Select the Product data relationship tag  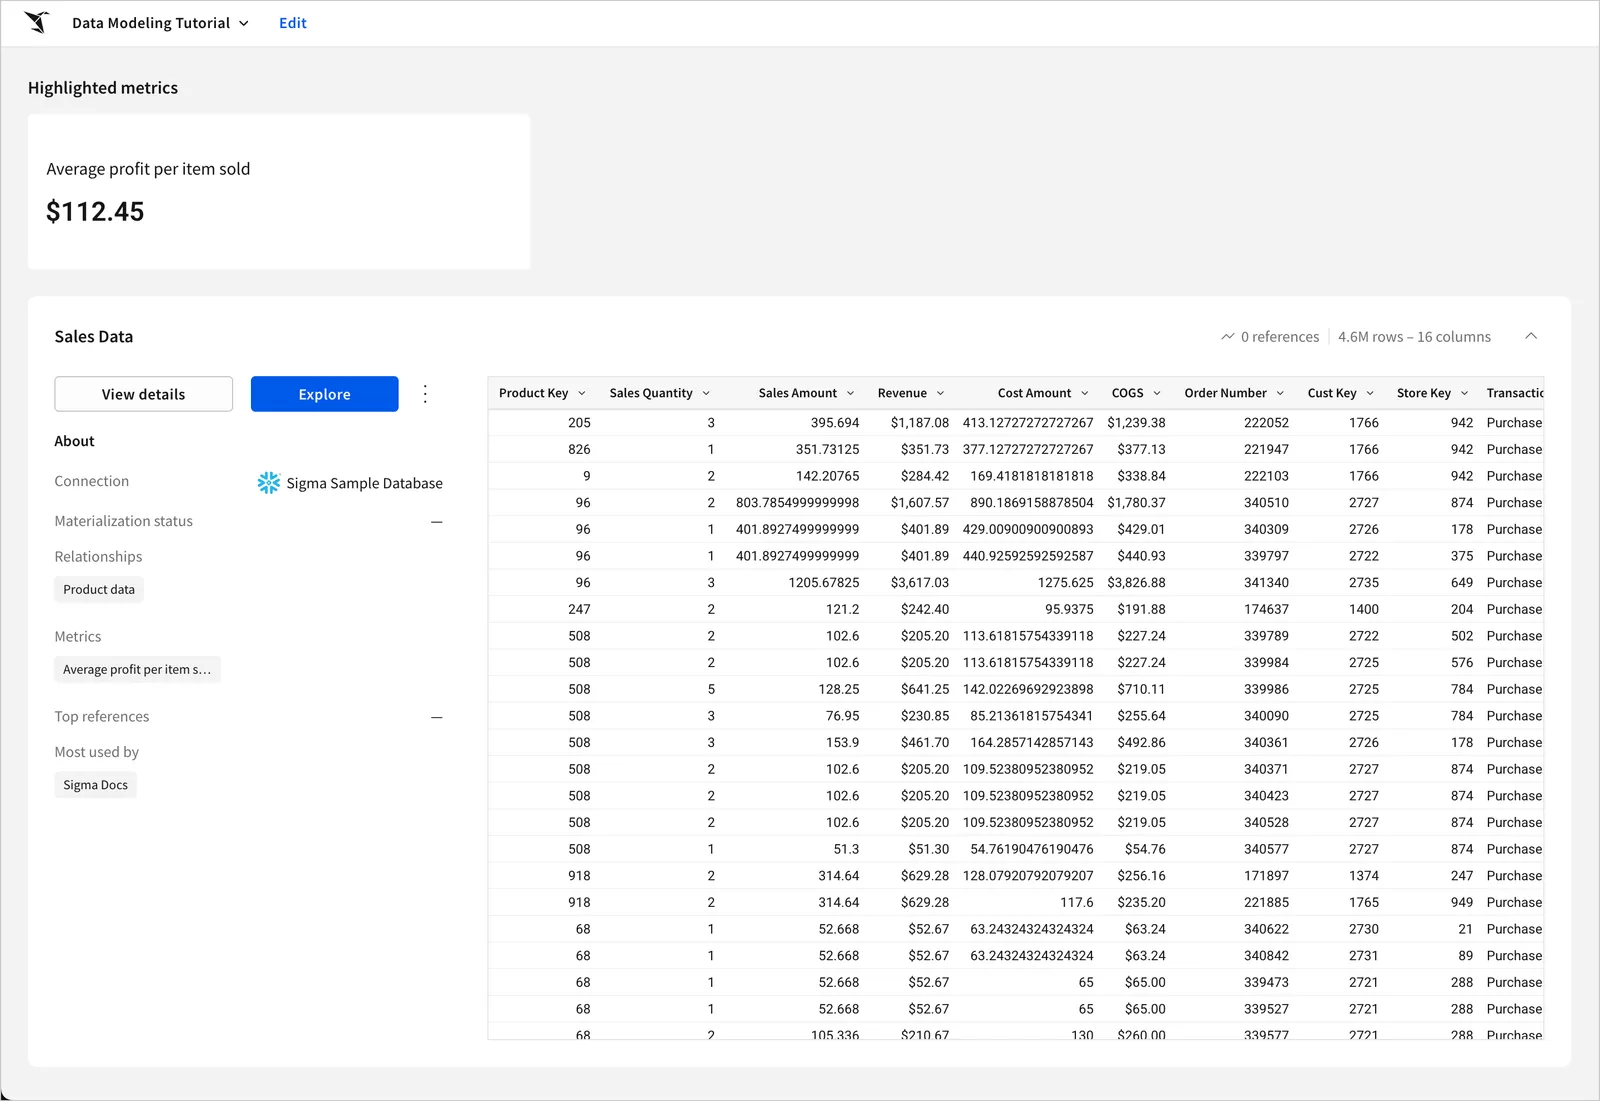pos(99,590)
